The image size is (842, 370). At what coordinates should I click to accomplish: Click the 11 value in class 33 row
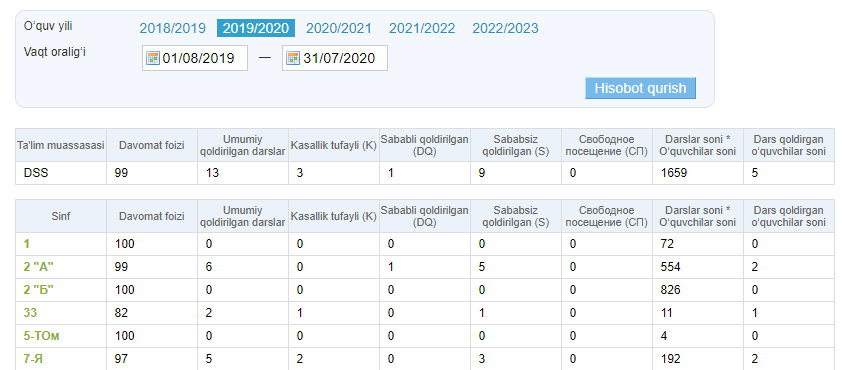(666, 313)
